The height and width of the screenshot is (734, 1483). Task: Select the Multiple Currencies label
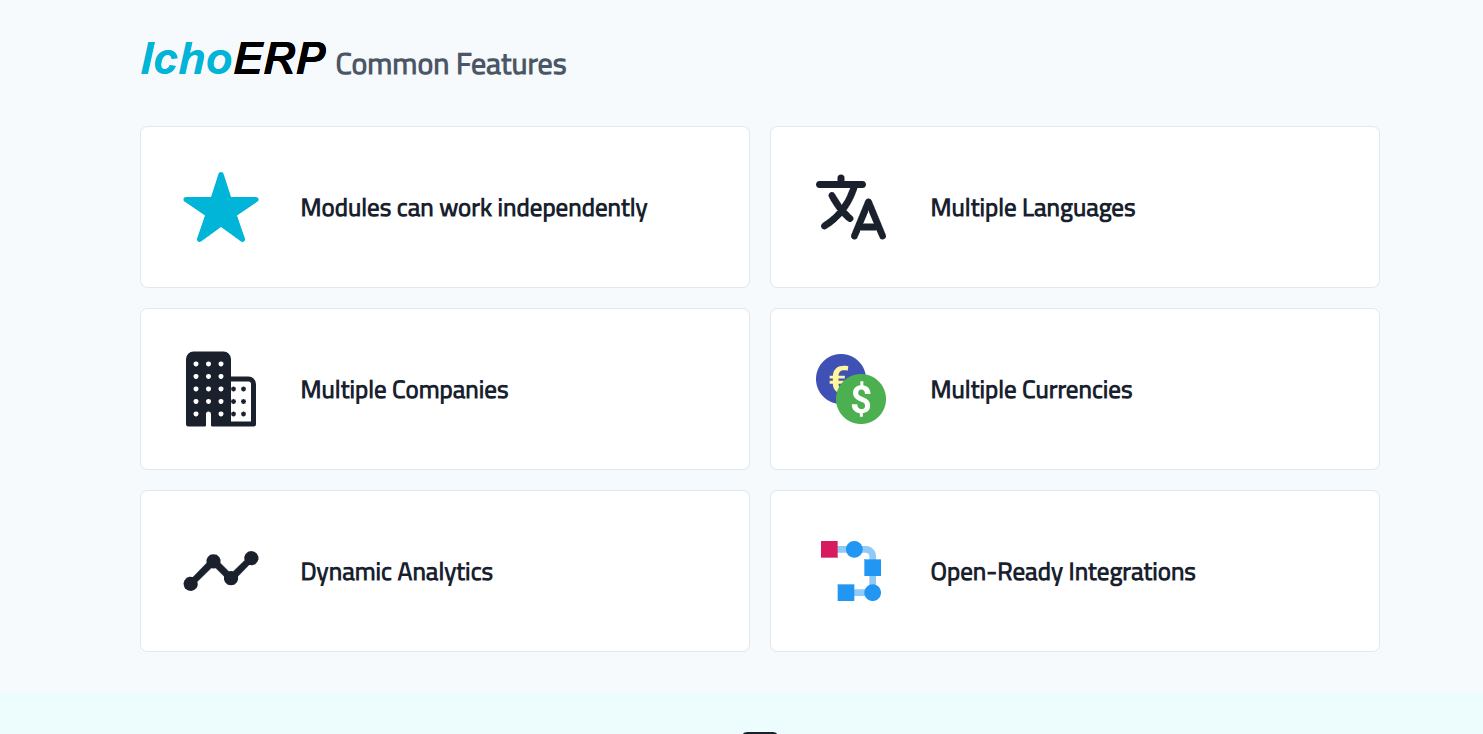[1031, 390]
